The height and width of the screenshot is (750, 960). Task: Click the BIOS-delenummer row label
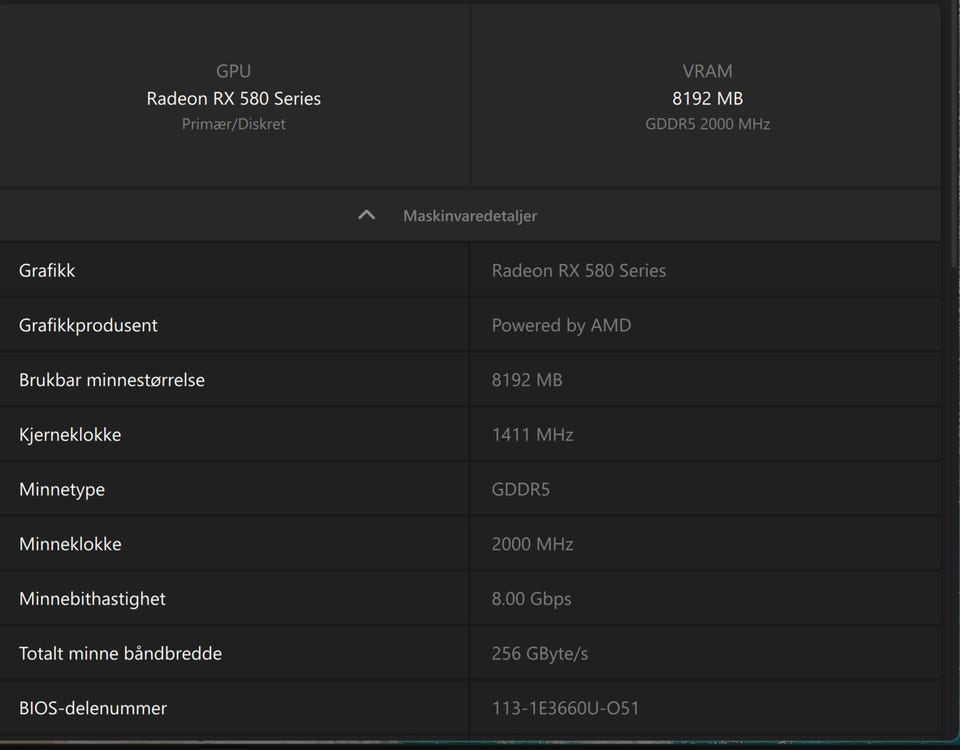pyautogui.click(x=93, y=708)
